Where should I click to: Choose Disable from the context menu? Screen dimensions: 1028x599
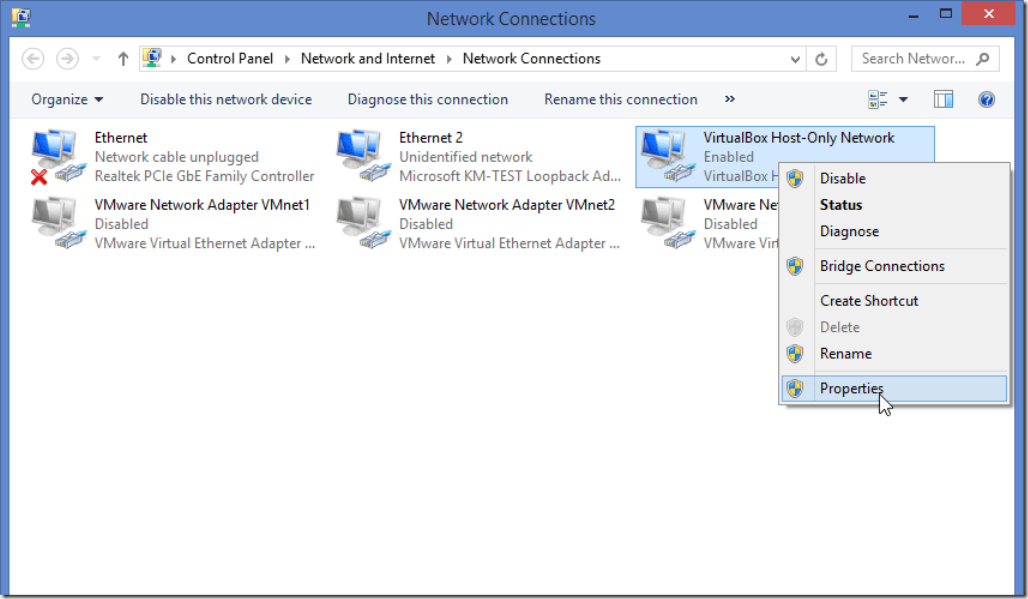point(894,178)
